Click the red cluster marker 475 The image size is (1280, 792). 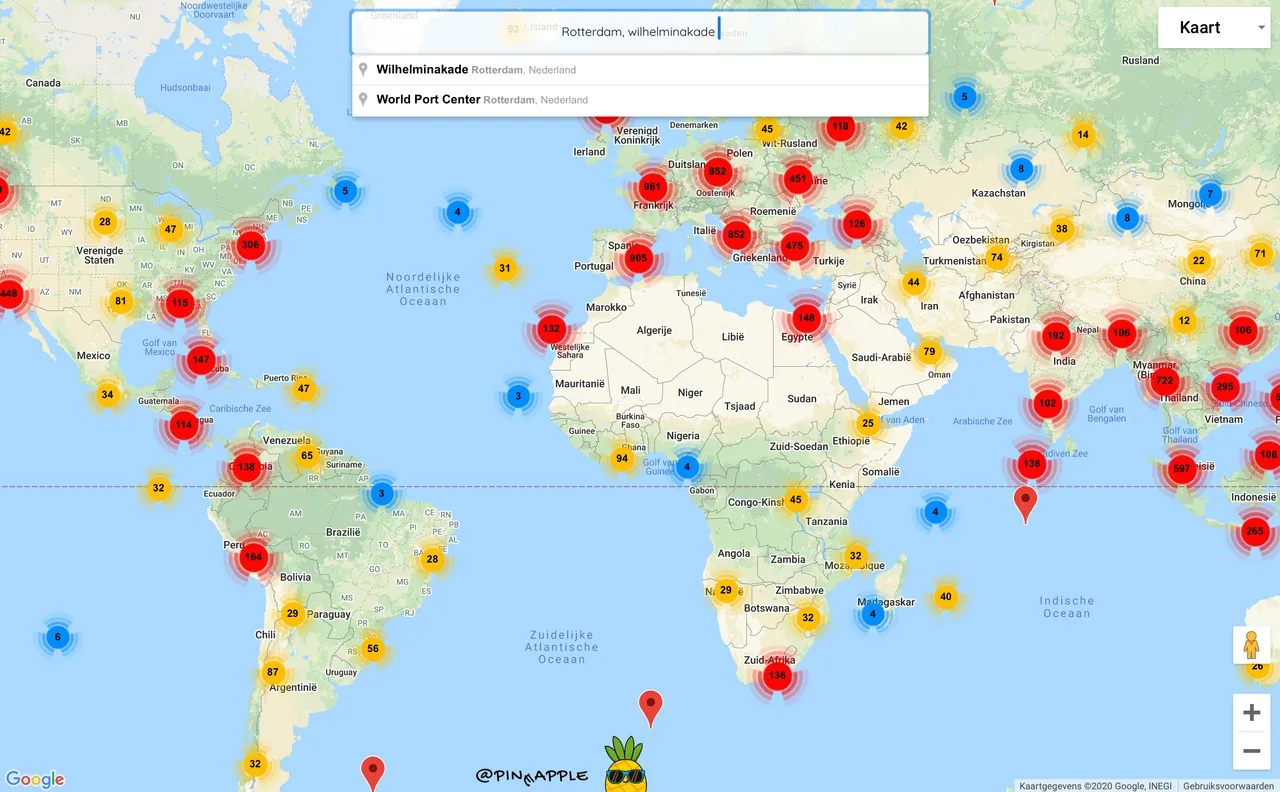(x=794, y=246)
